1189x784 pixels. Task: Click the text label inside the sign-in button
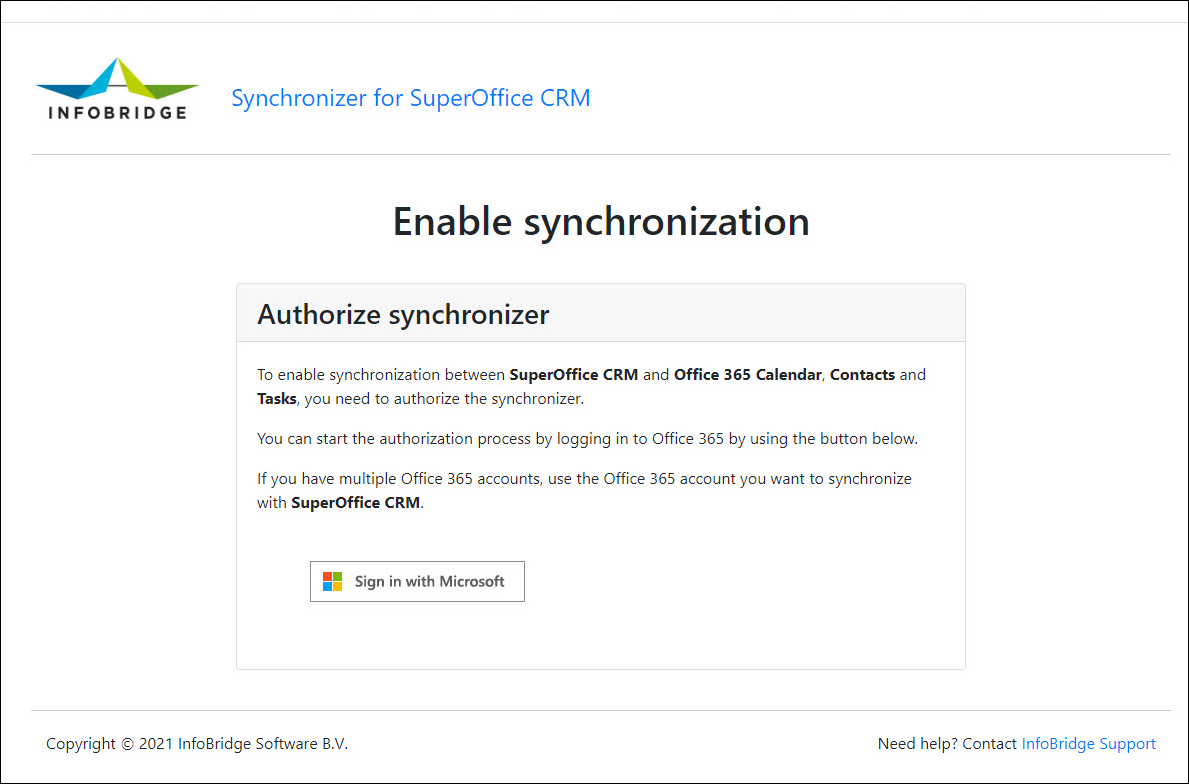coord(429,581)
